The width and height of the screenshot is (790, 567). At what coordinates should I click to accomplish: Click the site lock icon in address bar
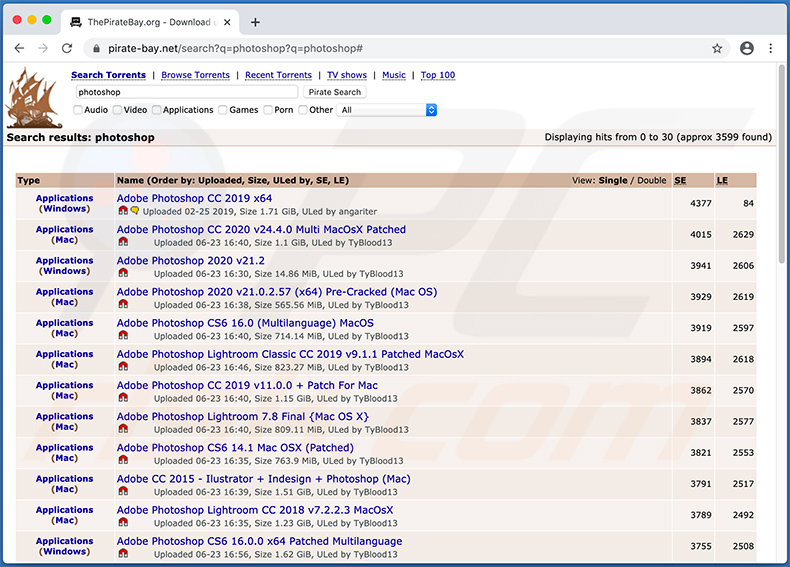tap(96, 49)
